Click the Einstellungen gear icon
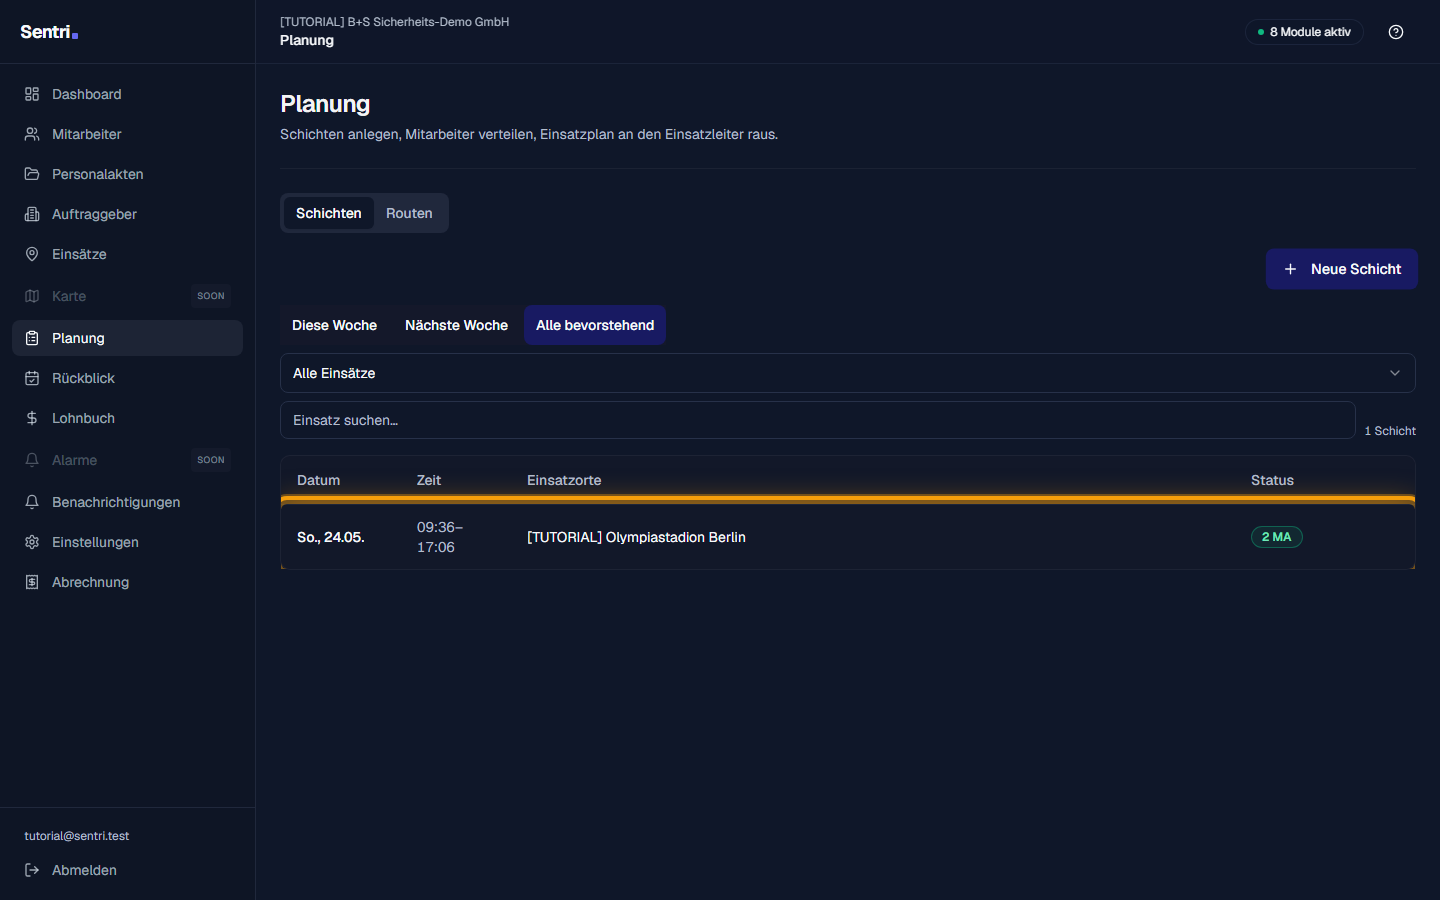The image size is (1440, 900). pyautogui.click(x=32, y=542)
